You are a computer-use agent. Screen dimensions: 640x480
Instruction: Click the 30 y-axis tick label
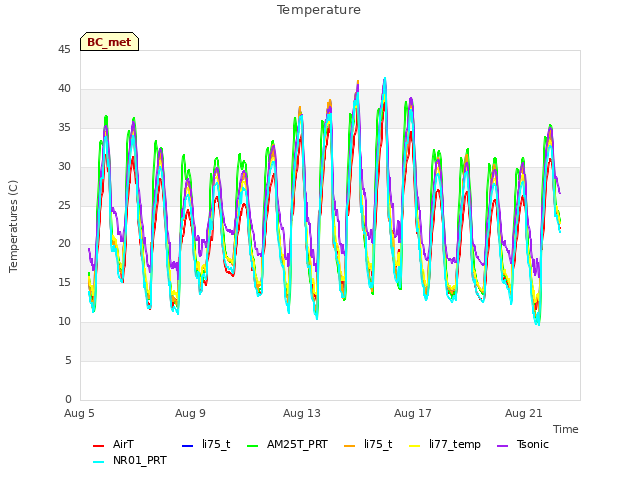pos(64,167)
